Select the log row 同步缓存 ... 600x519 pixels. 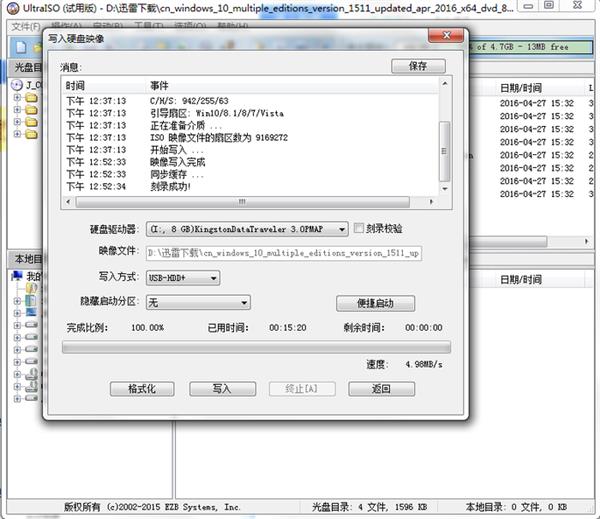click(251, 175)
